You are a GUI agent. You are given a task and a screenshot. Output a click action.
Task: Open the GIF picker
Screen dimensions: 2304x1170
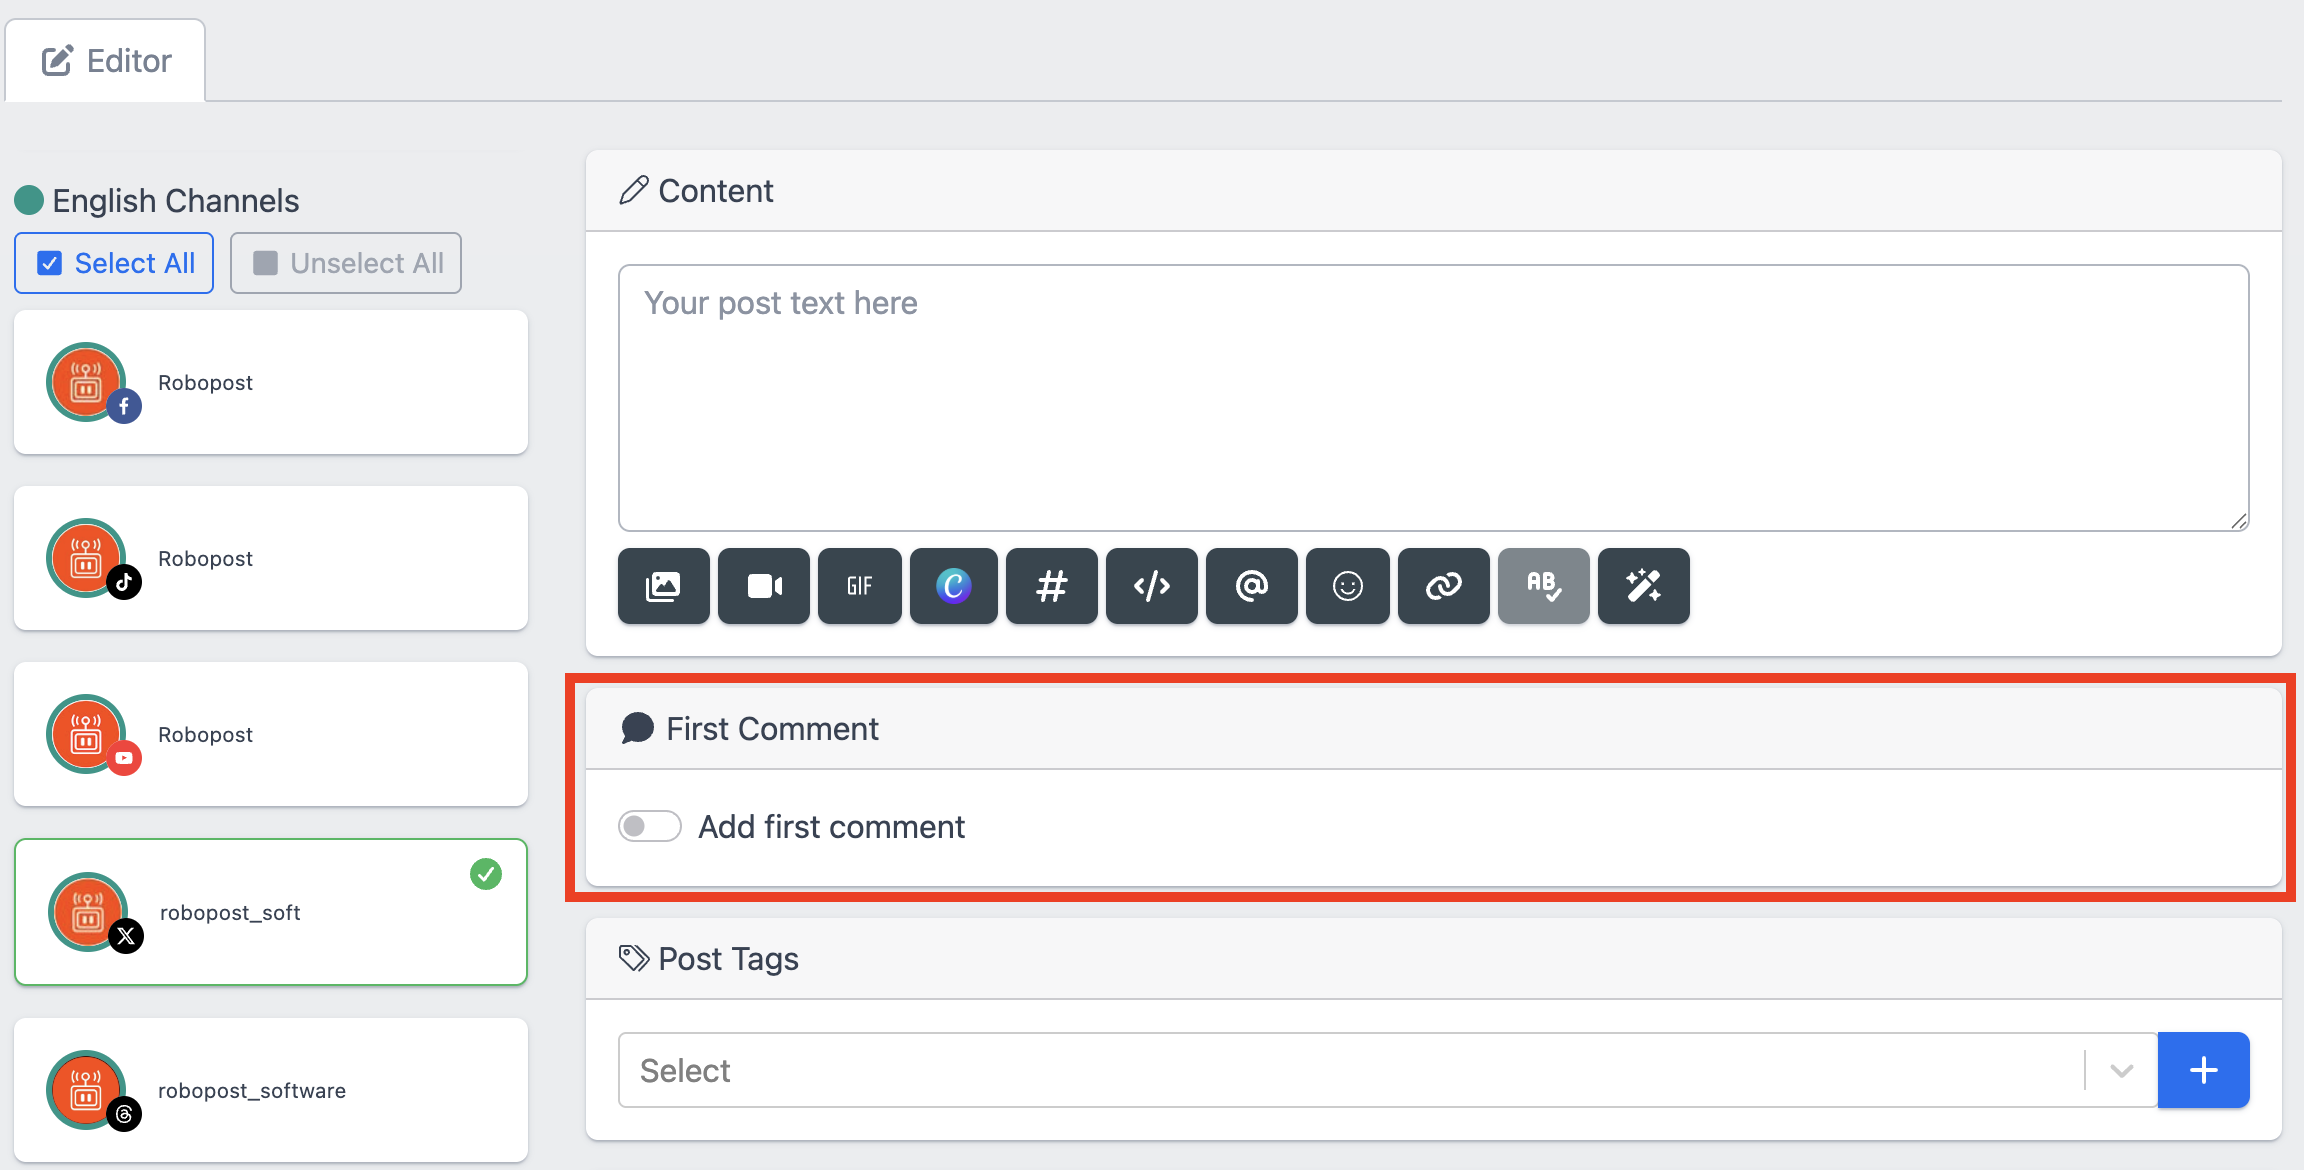click(x=860, y=586)
